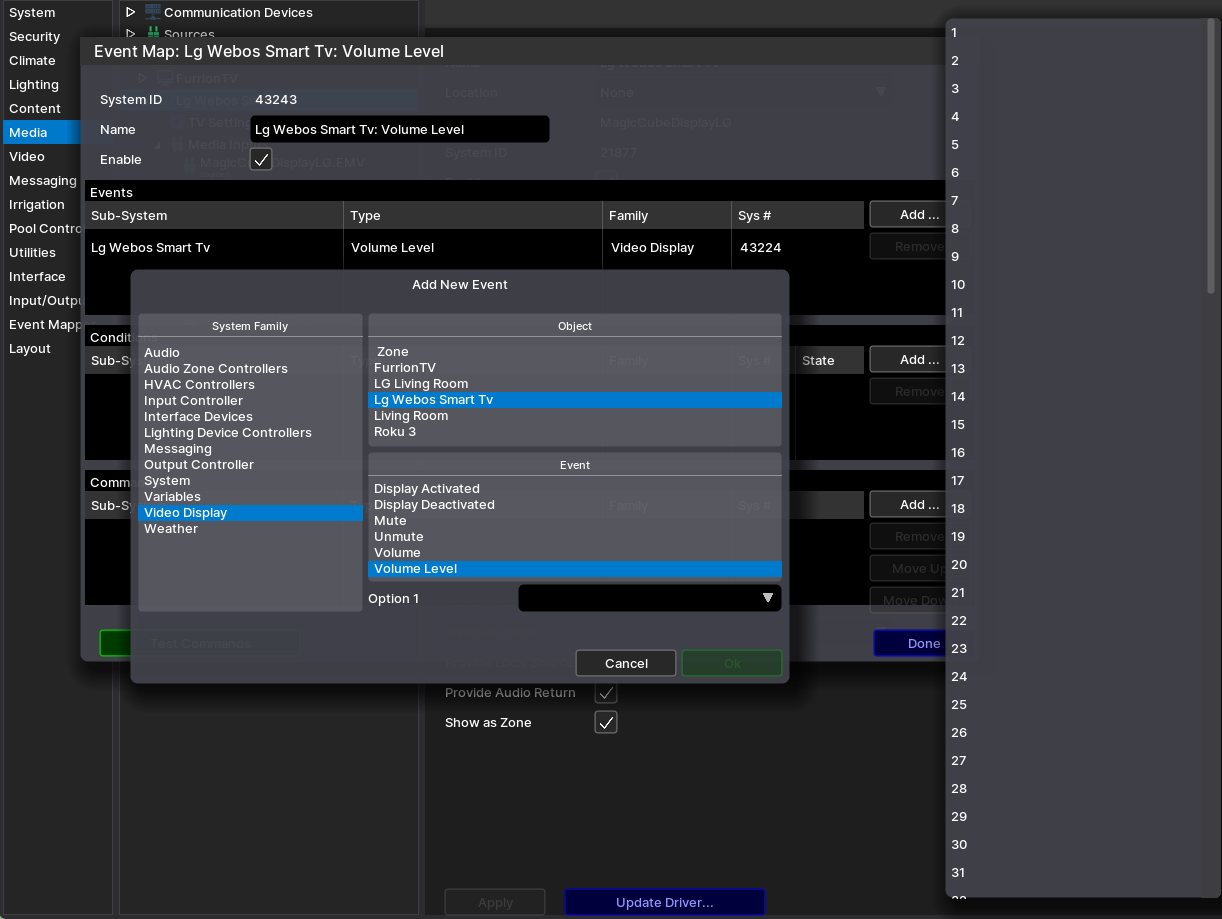
Task: Open the Layout sidebar section
Action: click(40, 348)
